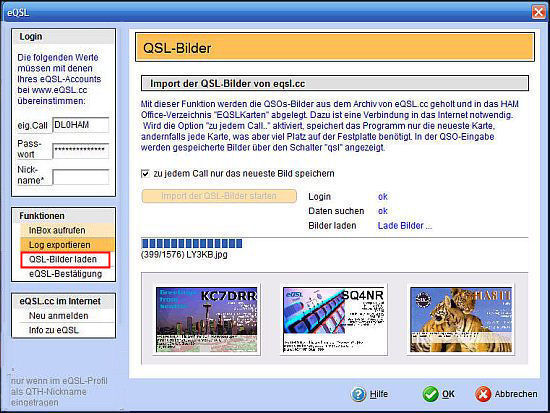This screenshot has width=550, height=413.
Task: Click the eig.Call input field
Action: click(x=81, y=125)
